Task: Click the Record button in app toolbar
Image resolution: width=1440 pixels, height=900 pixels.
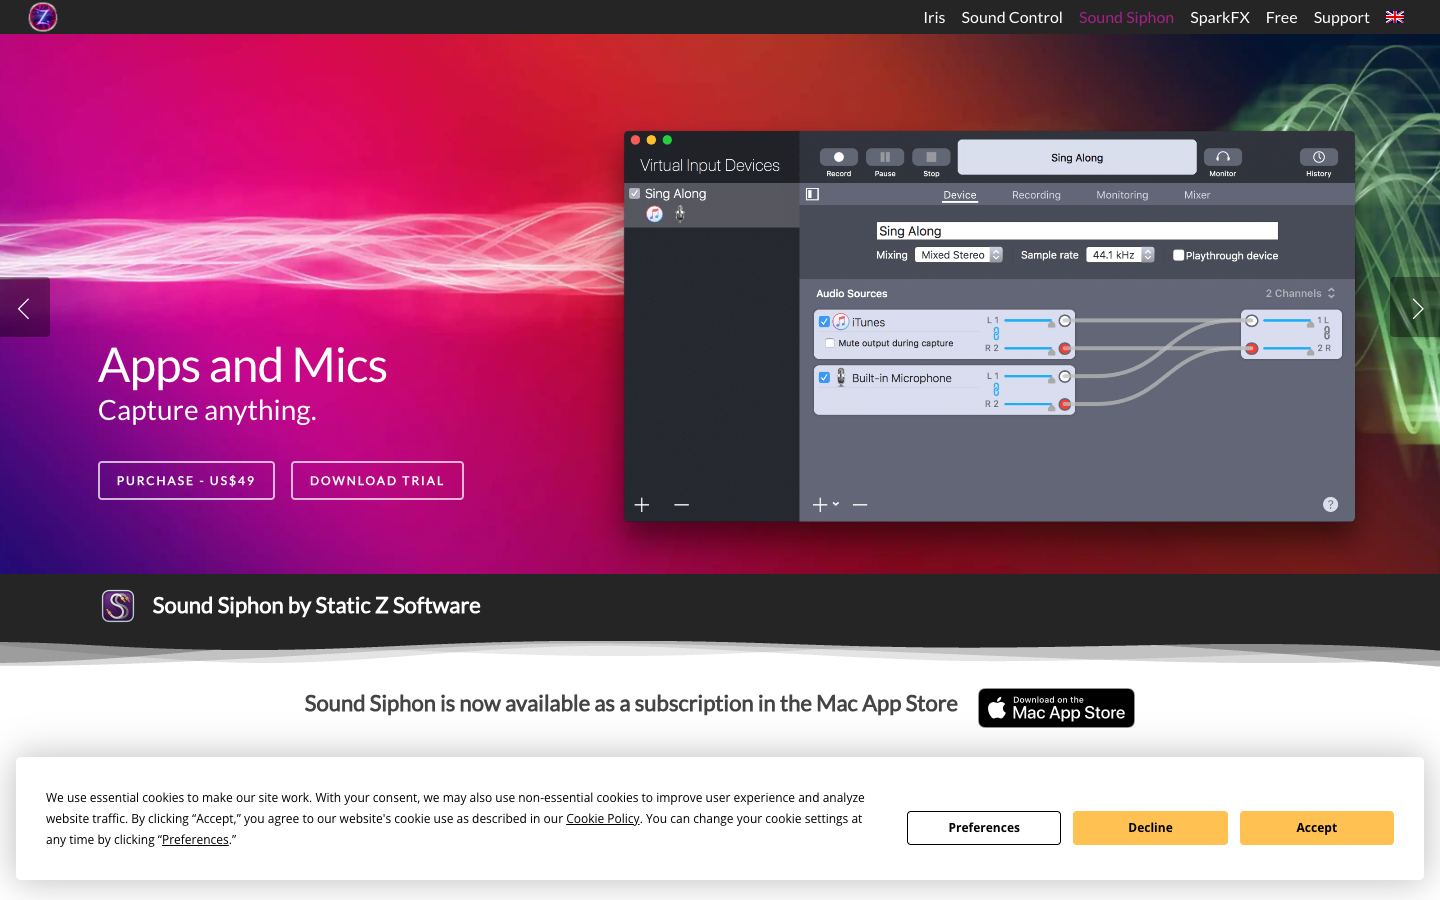Action: tap(838, 157)
